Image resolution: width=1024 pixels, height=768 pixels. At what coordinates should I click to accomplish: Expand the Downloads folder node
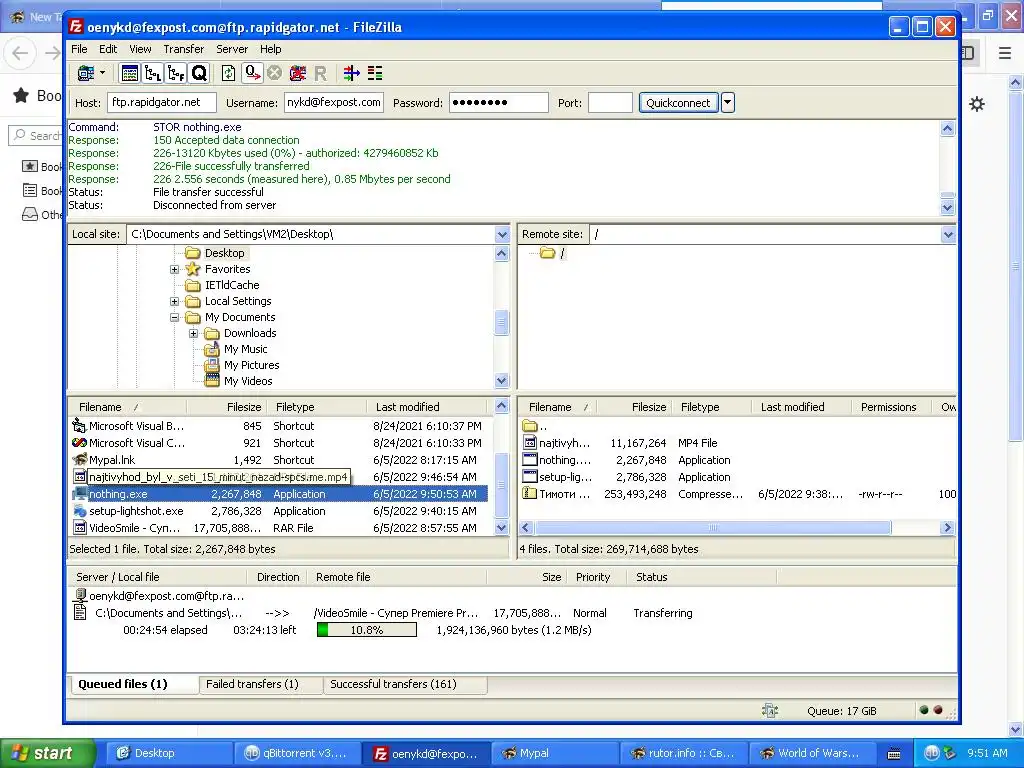pyautogui.click(x=193, y=333)
